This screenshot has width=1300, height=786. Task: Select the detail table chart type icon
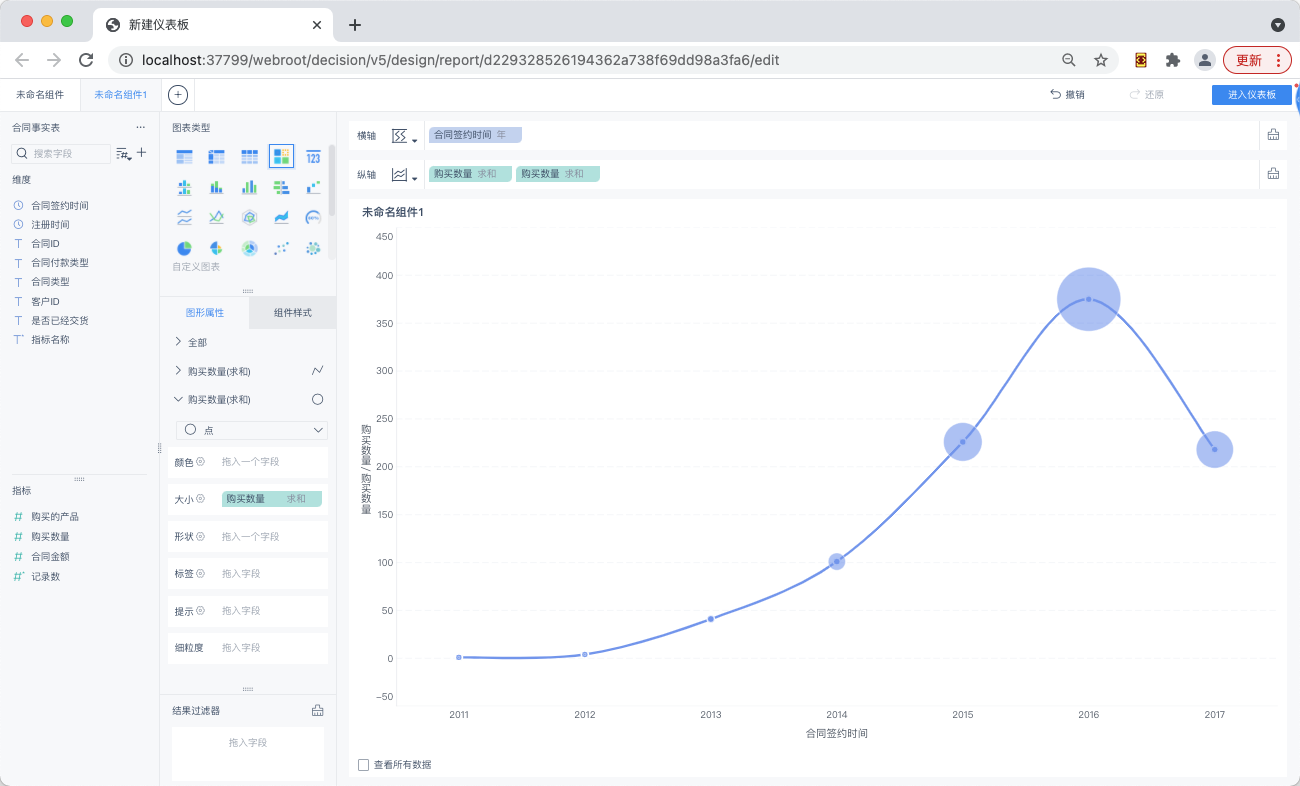coord(249,157)
